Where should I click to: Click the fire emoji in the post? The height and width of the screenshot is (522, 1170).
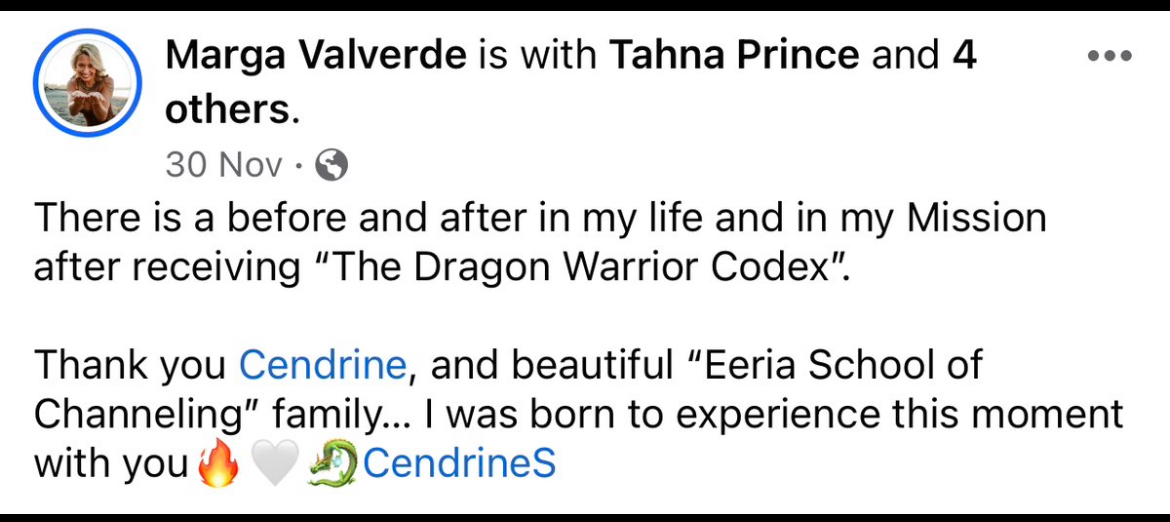(x=217, y=464)
